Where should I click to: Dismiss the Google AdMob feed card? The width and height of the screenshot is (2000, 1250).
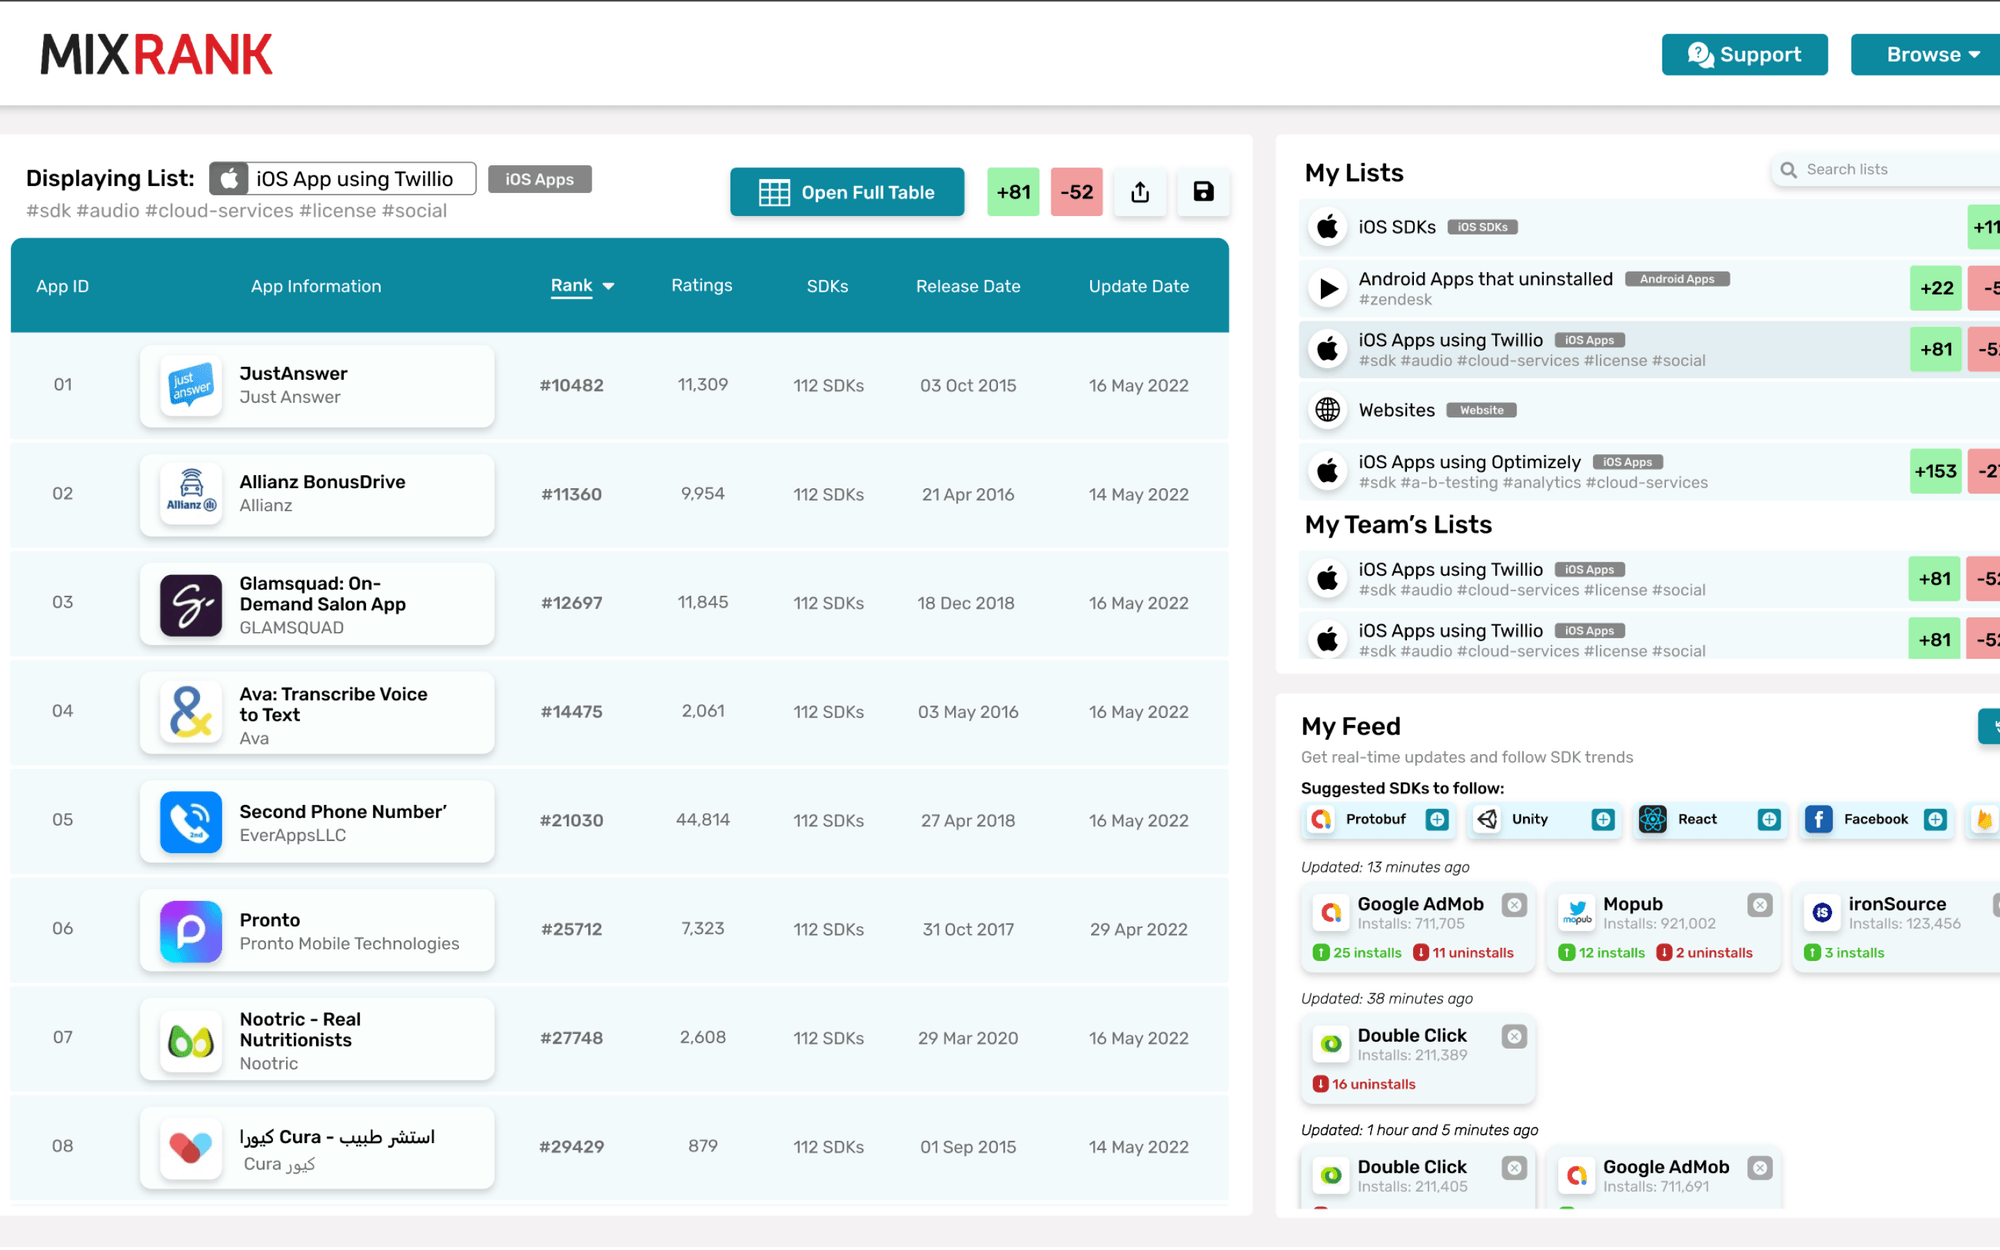pyautogui.click(x=1515, y=904)
